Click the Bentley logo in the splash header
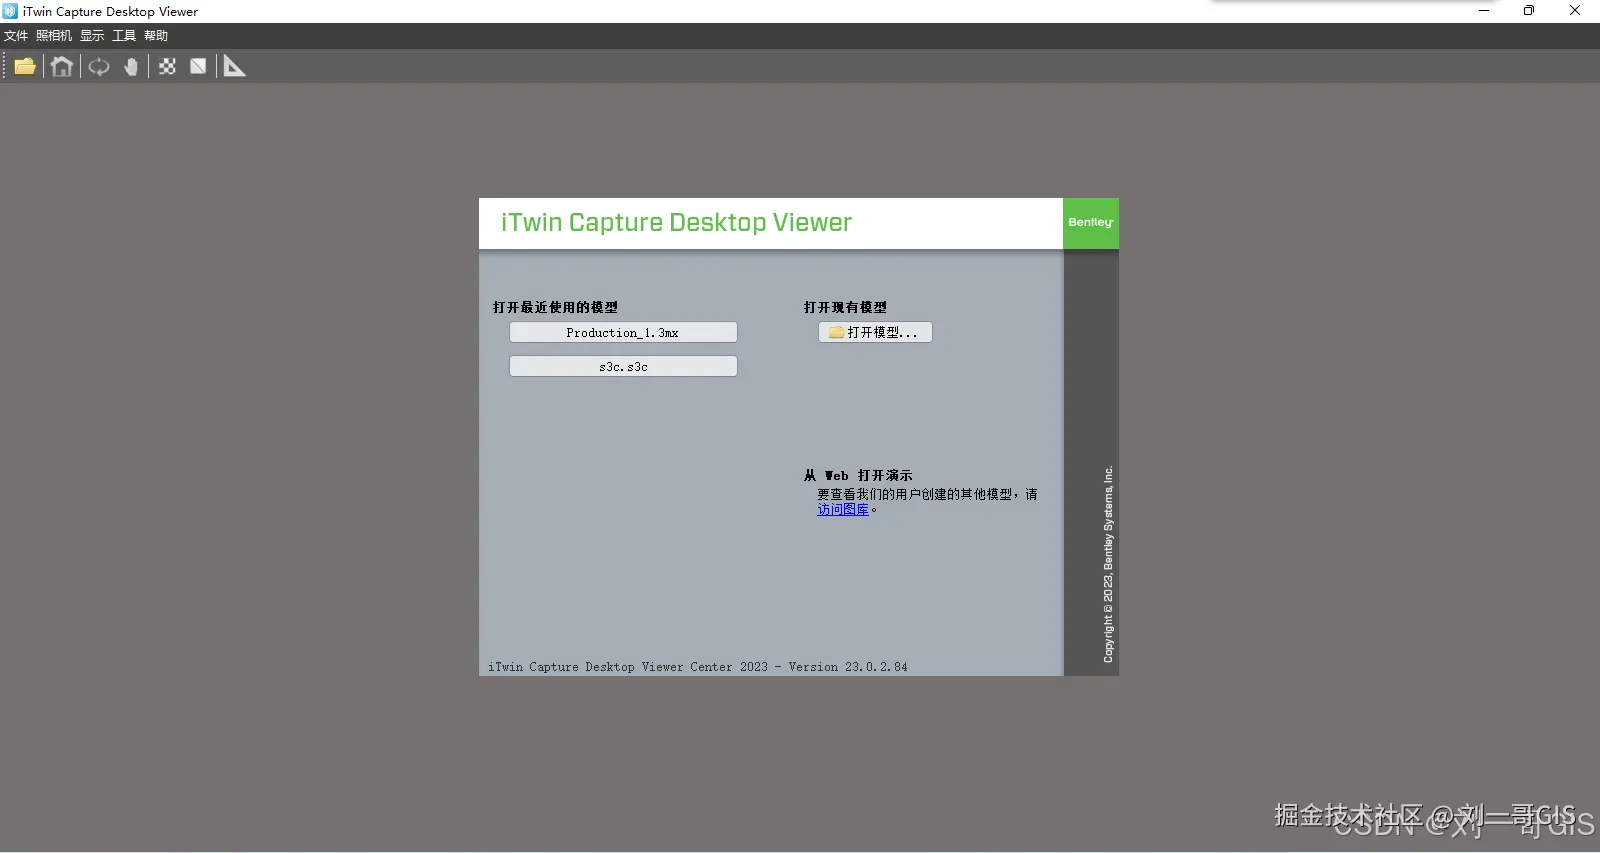 1091,223
